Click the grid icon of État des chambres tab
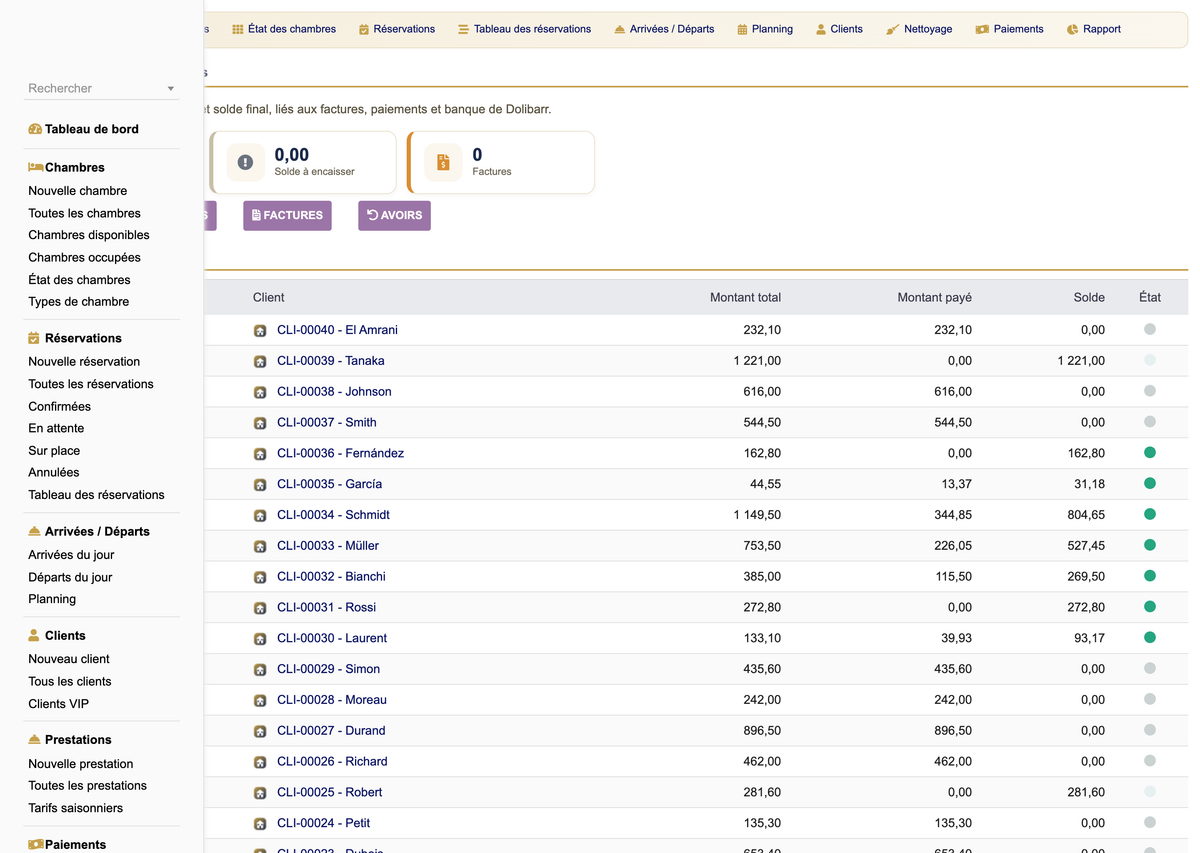This screenshot has width=1200, height=853. [x=238, y=29]
